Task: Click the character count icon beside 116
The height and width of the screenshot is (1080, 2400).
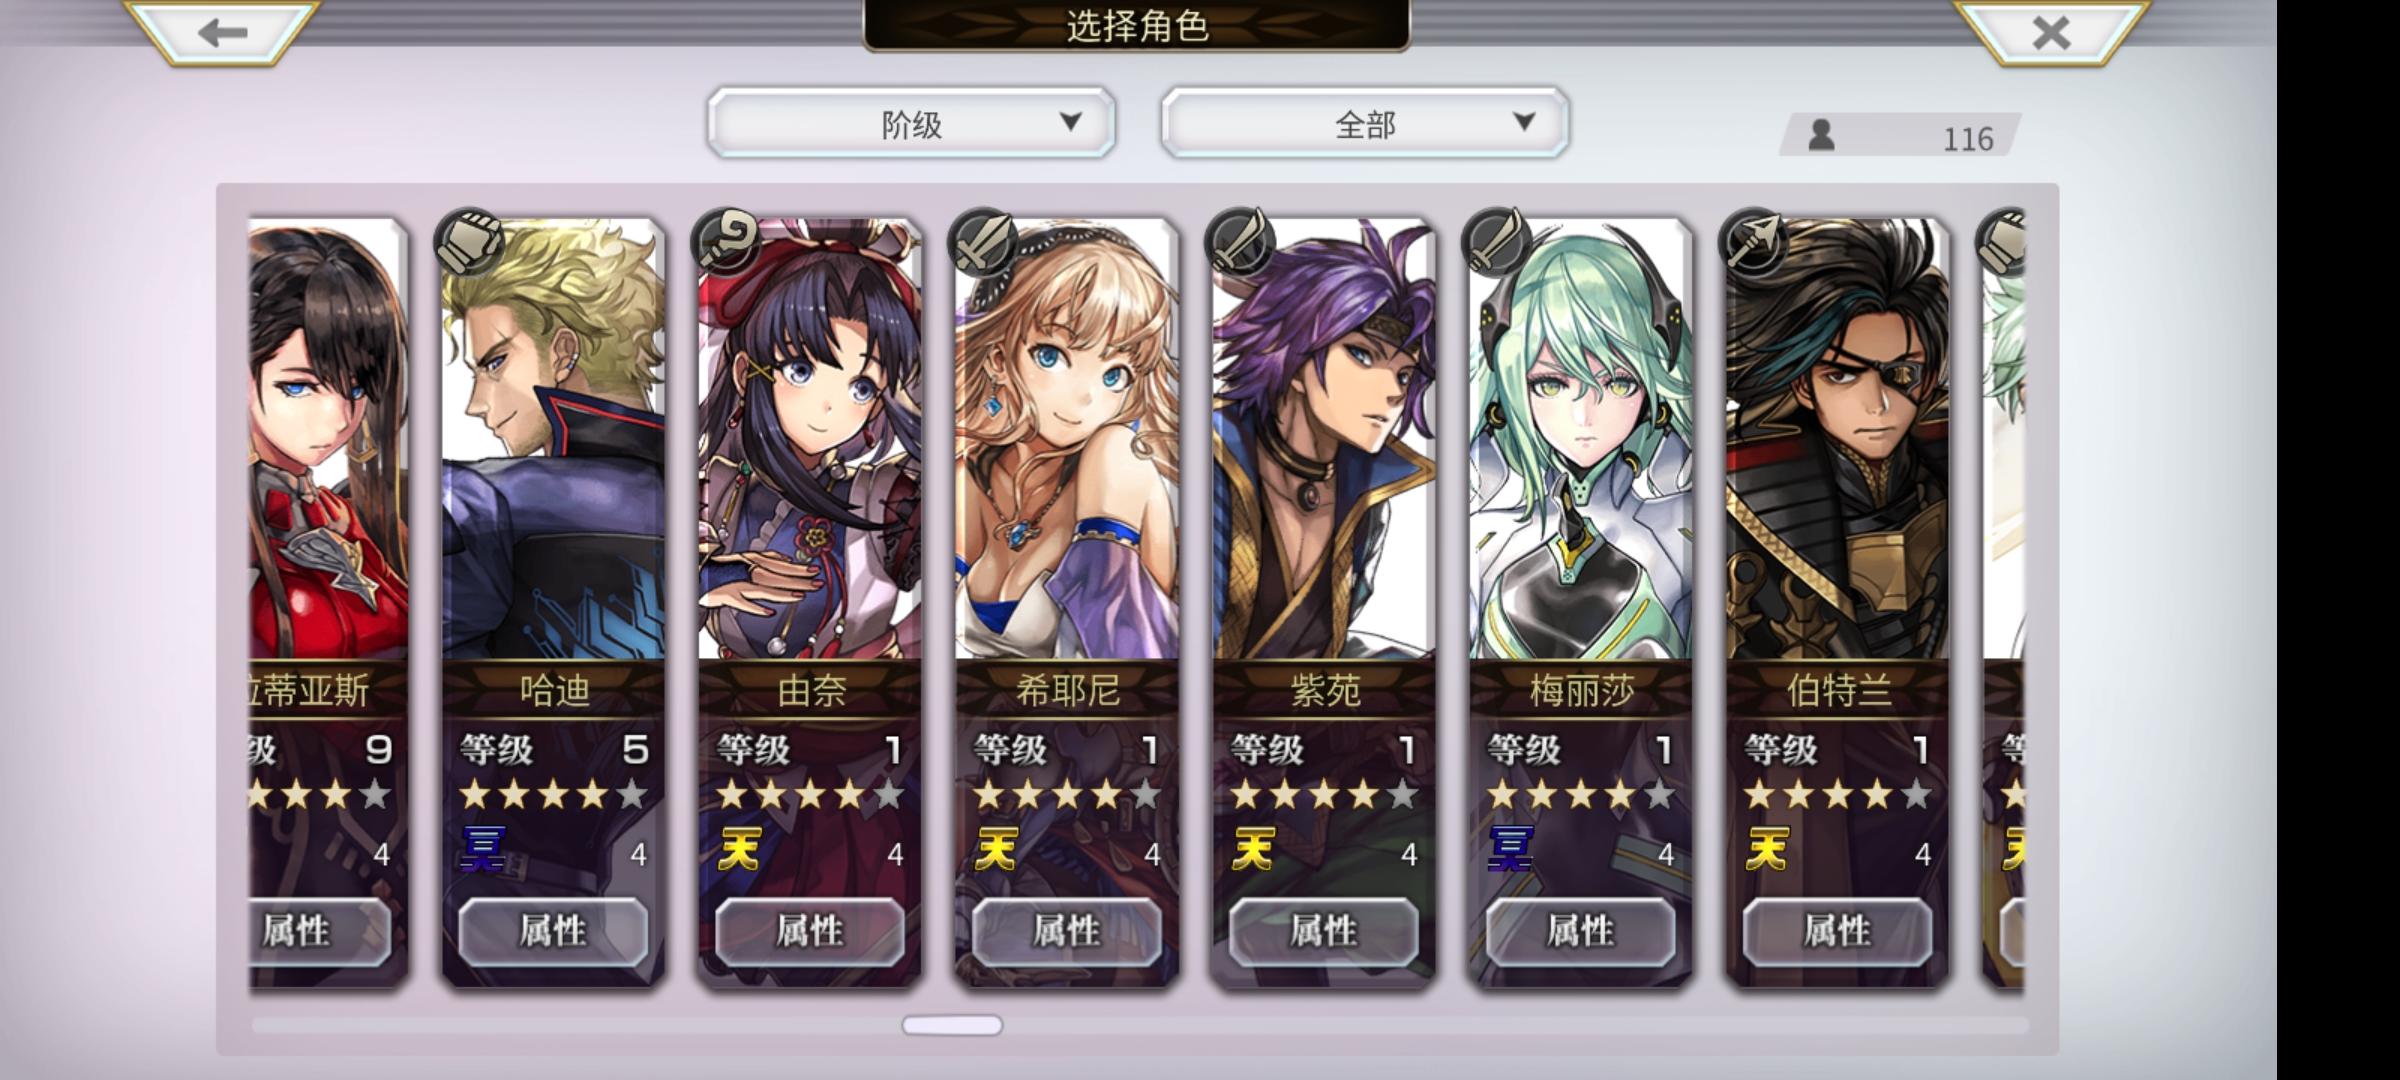Action: 1821,135
